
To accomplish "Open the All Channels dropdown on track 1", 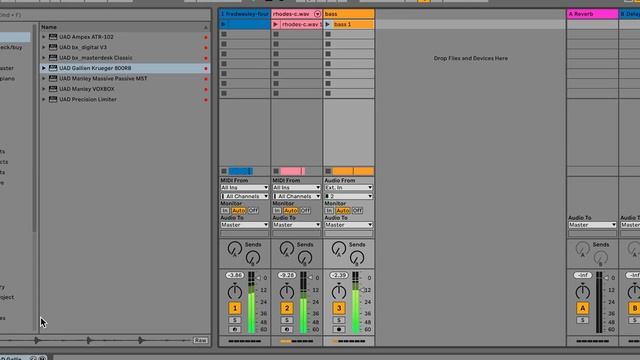I will coord(244,196).
